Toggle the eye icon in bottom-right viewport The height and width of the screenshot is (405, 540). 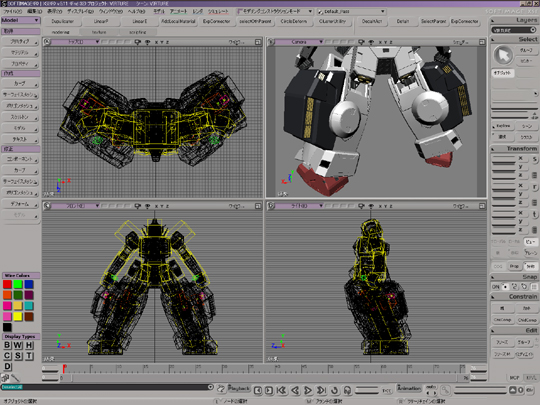(371, 206)
